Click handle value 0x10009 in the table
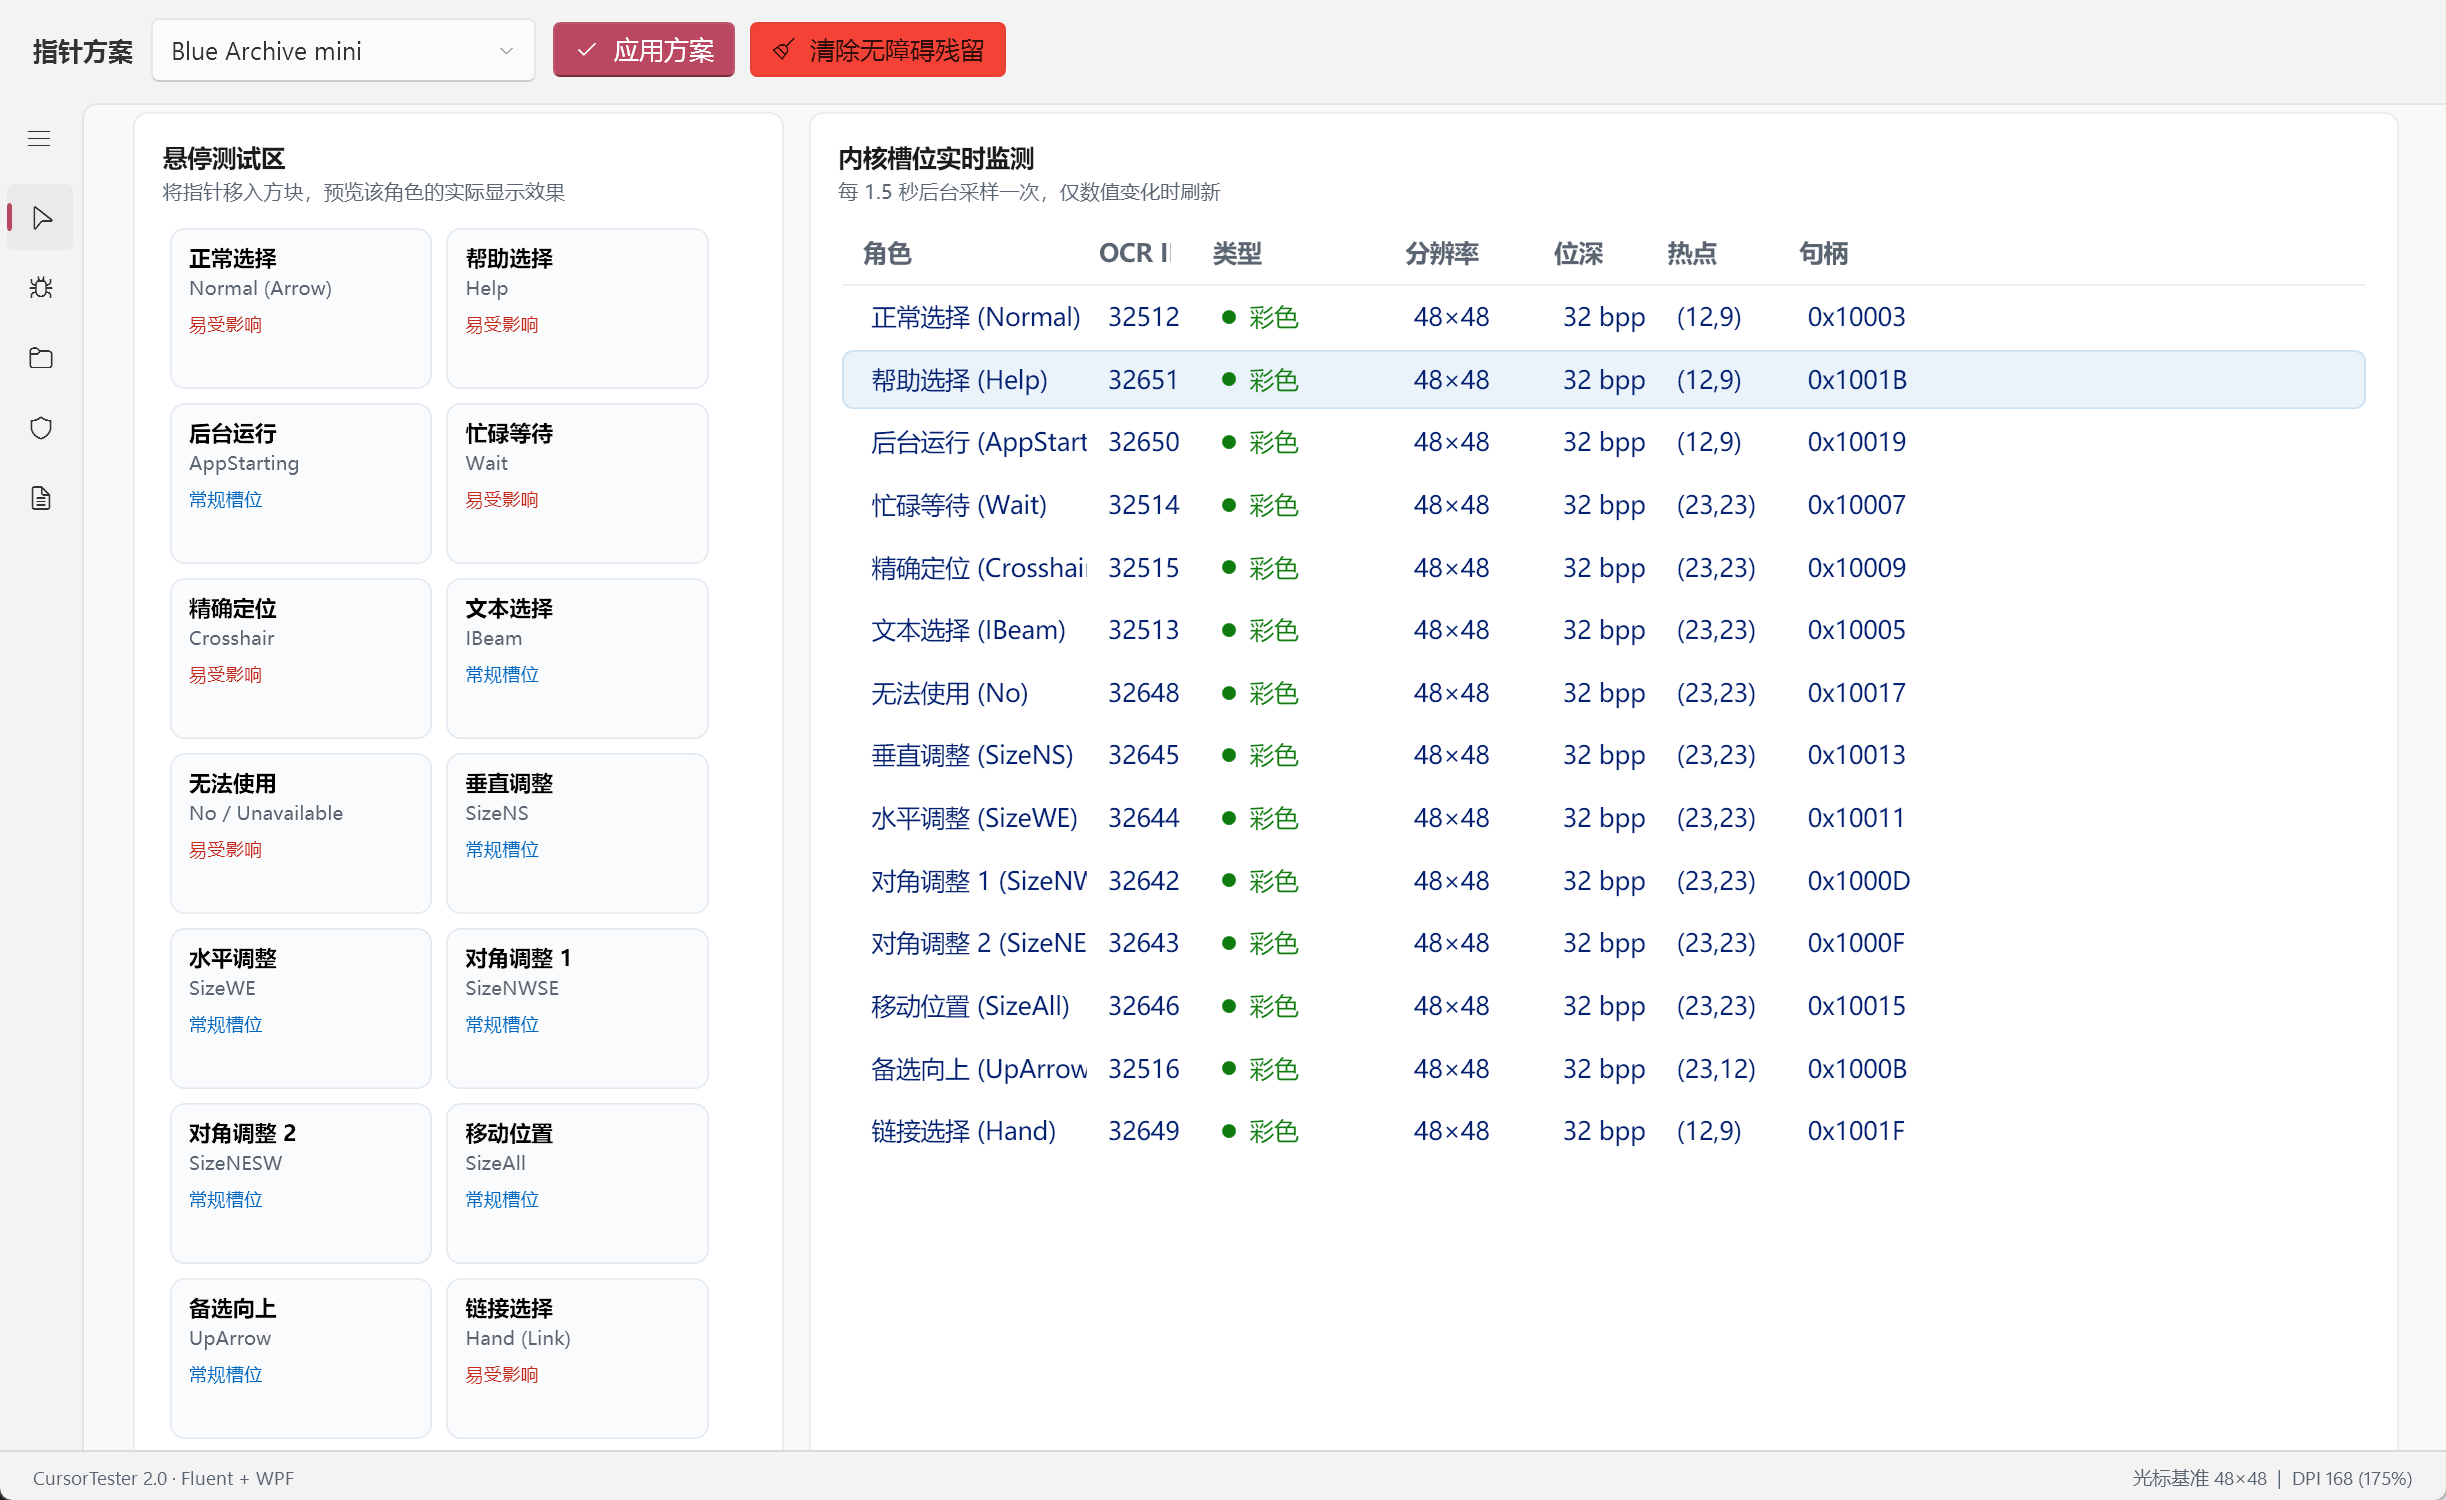The height and width of the screenshot is (1500, 2446). (1856, 568)
